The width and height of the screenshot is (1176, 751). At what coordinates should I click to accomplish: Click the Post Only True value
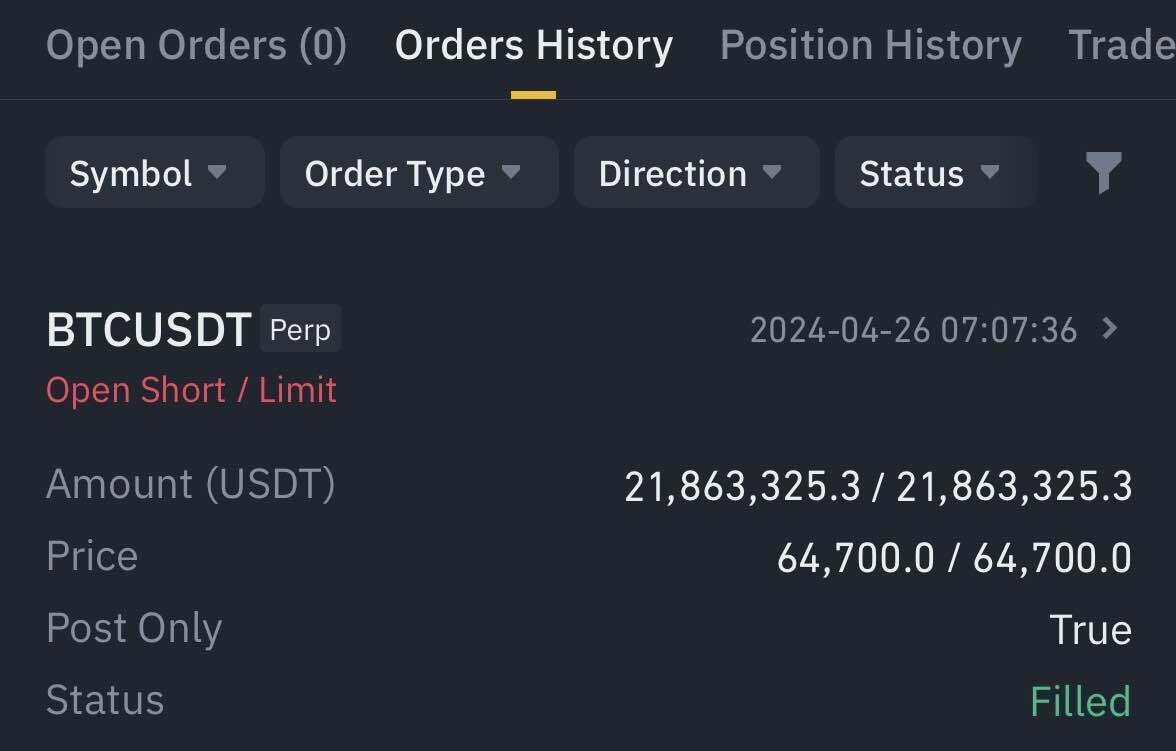tap(1090, 630)
